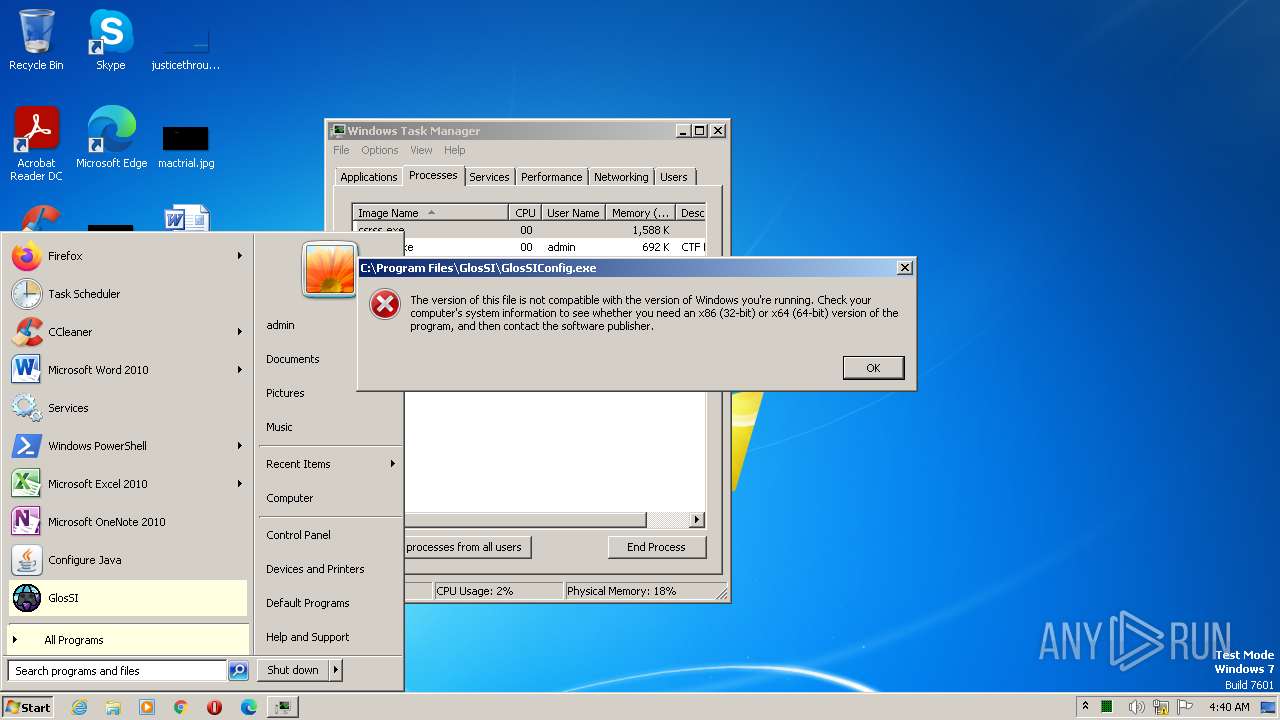Click the 4:40 AM taskbar clock
The height and width of the screenshot is (720, 1280).
pos(1229,707)
